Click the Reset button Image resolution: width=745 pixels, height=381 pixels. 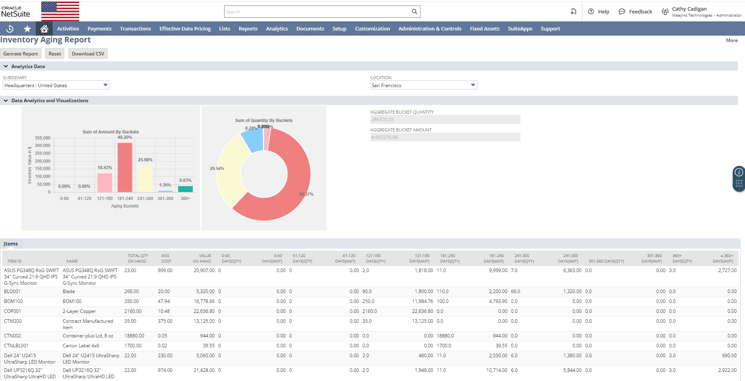pos(55,54)
